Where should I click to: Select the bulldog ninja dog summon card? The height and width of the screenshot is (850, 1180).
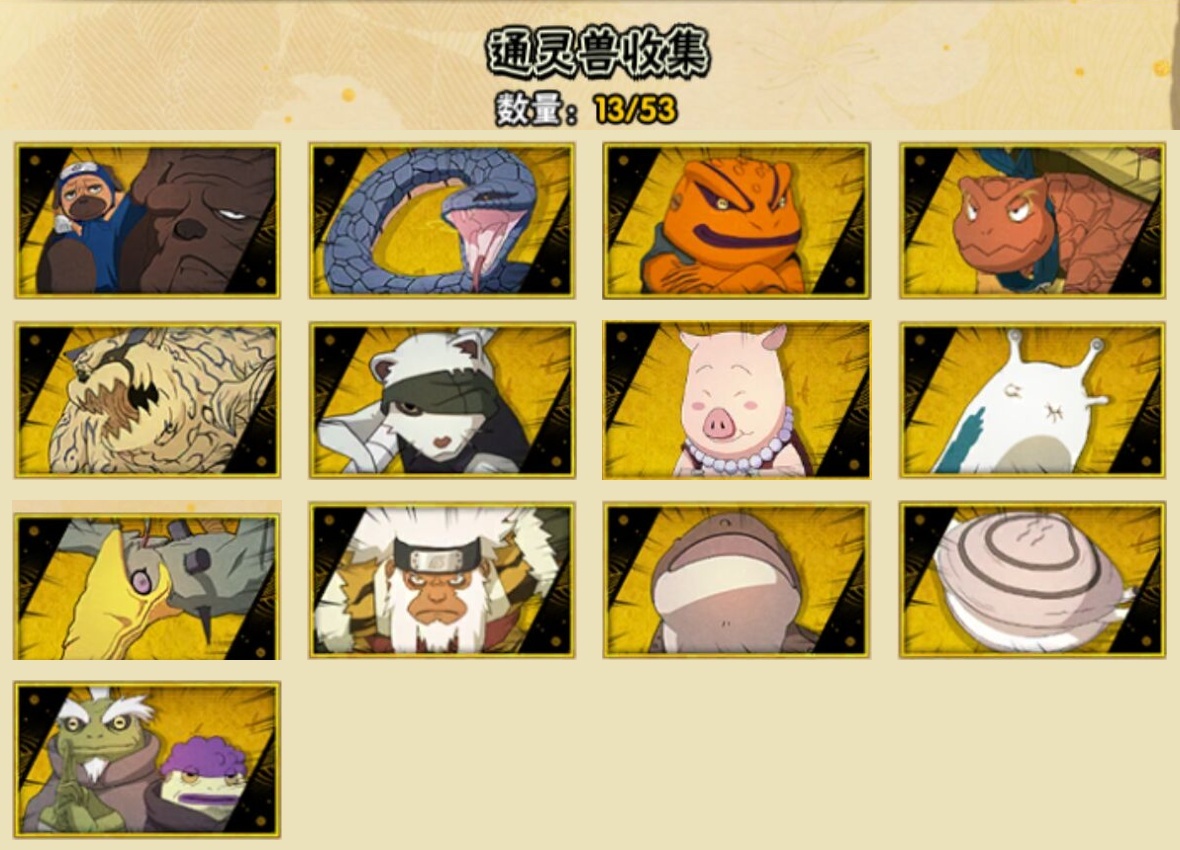point(148,221)
